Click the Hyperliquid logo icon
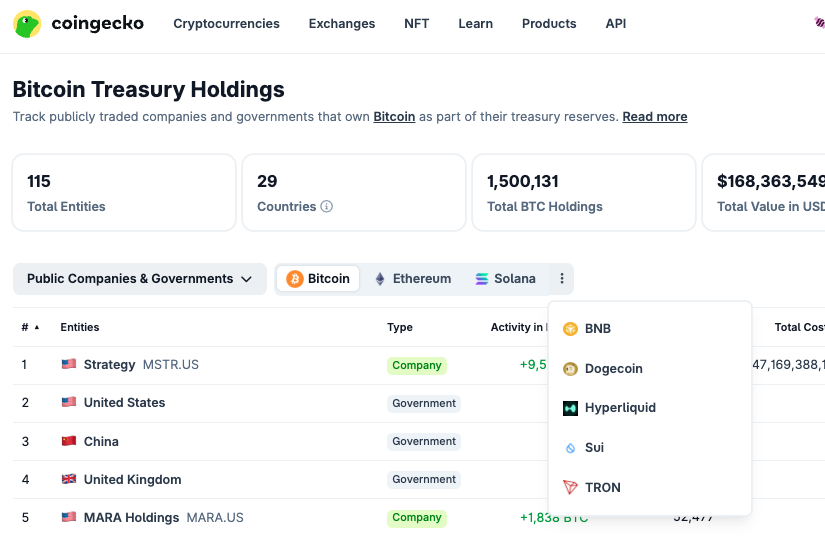The image size is (825, 537). 570,408
